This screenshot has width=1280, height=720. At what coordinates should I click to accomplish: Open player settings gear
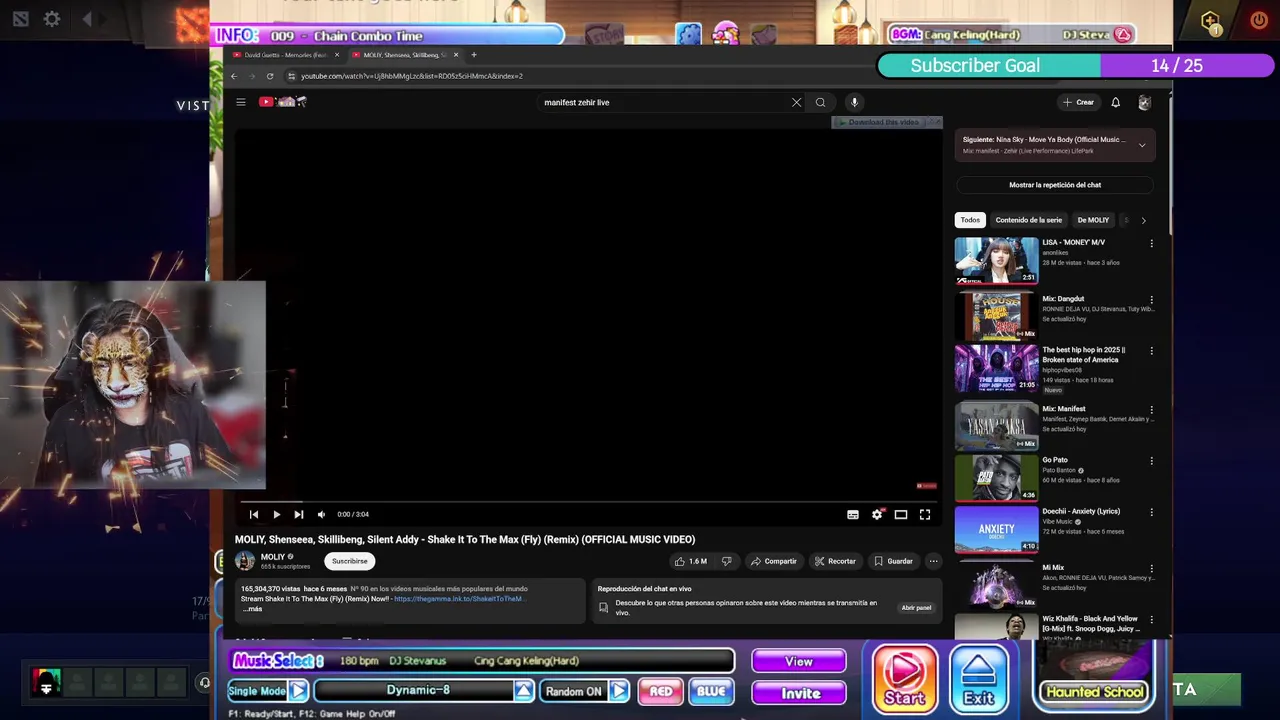877,514
